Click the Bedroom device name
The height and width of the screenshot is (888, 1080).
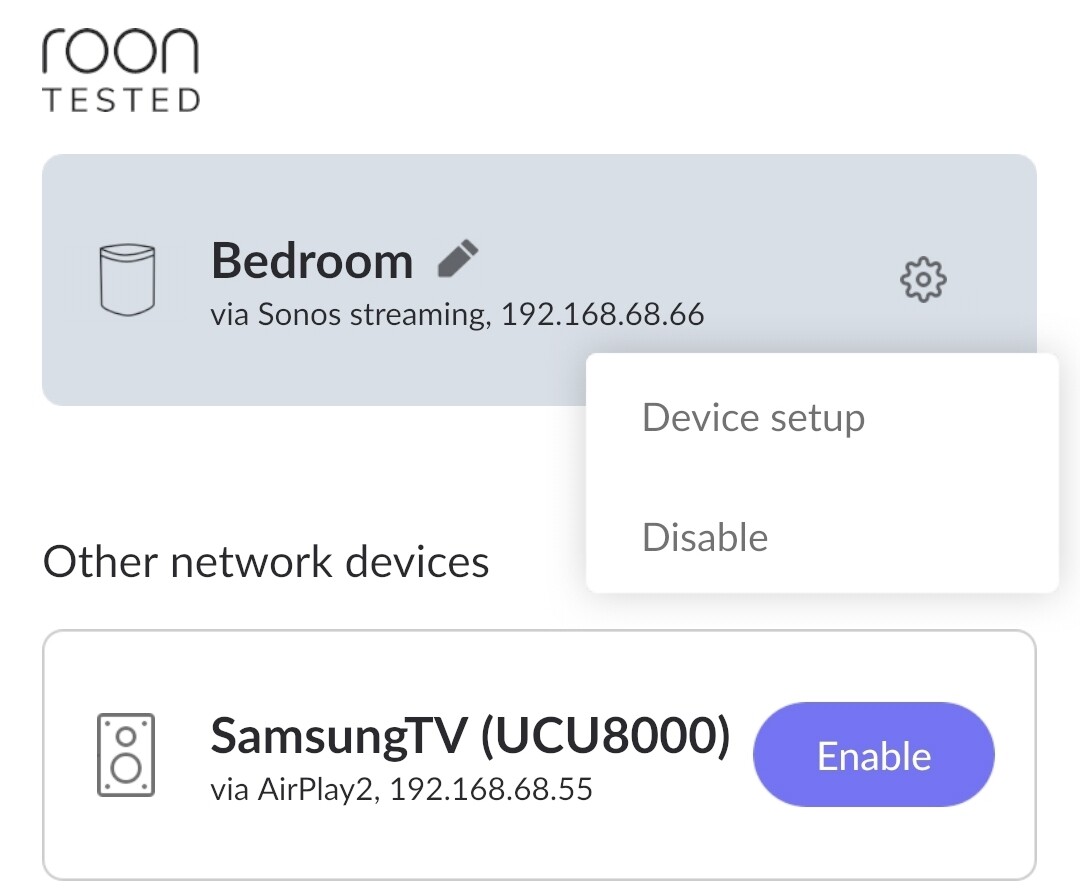(x=312, y=262)
